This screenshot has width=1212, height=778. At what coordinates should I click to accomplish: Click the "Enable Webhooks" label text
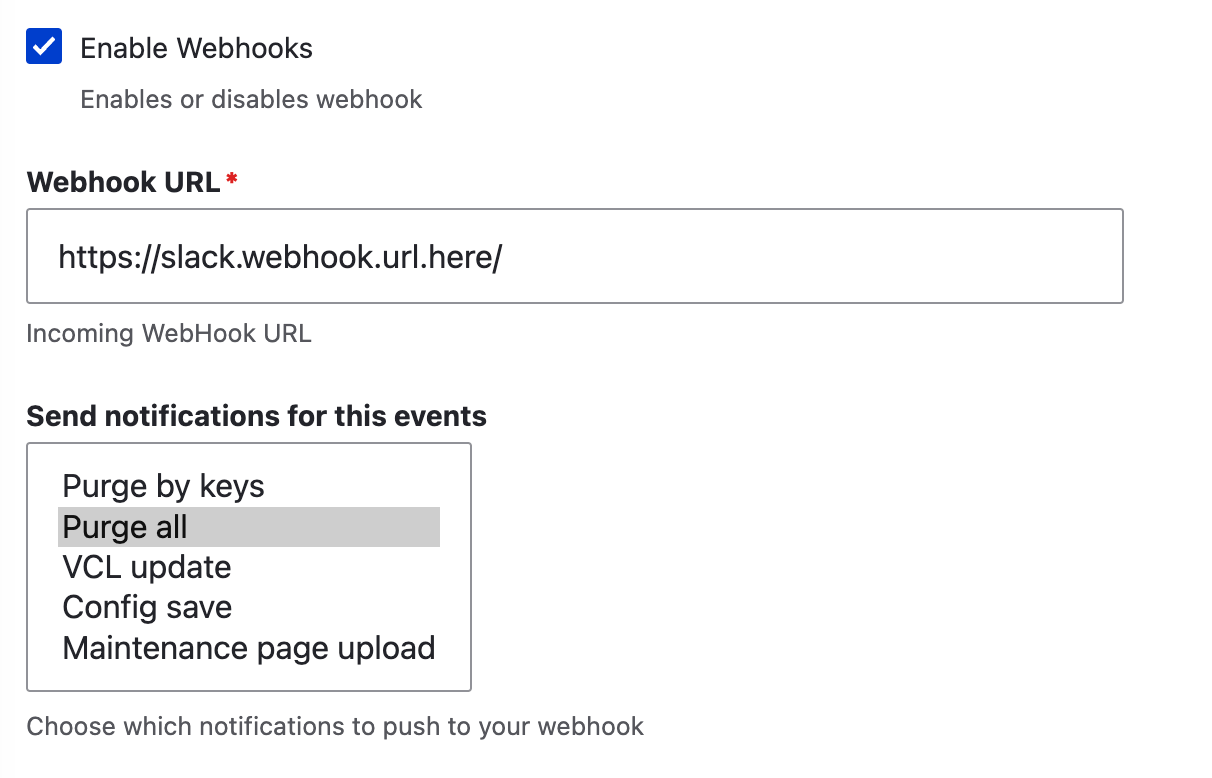196,48
